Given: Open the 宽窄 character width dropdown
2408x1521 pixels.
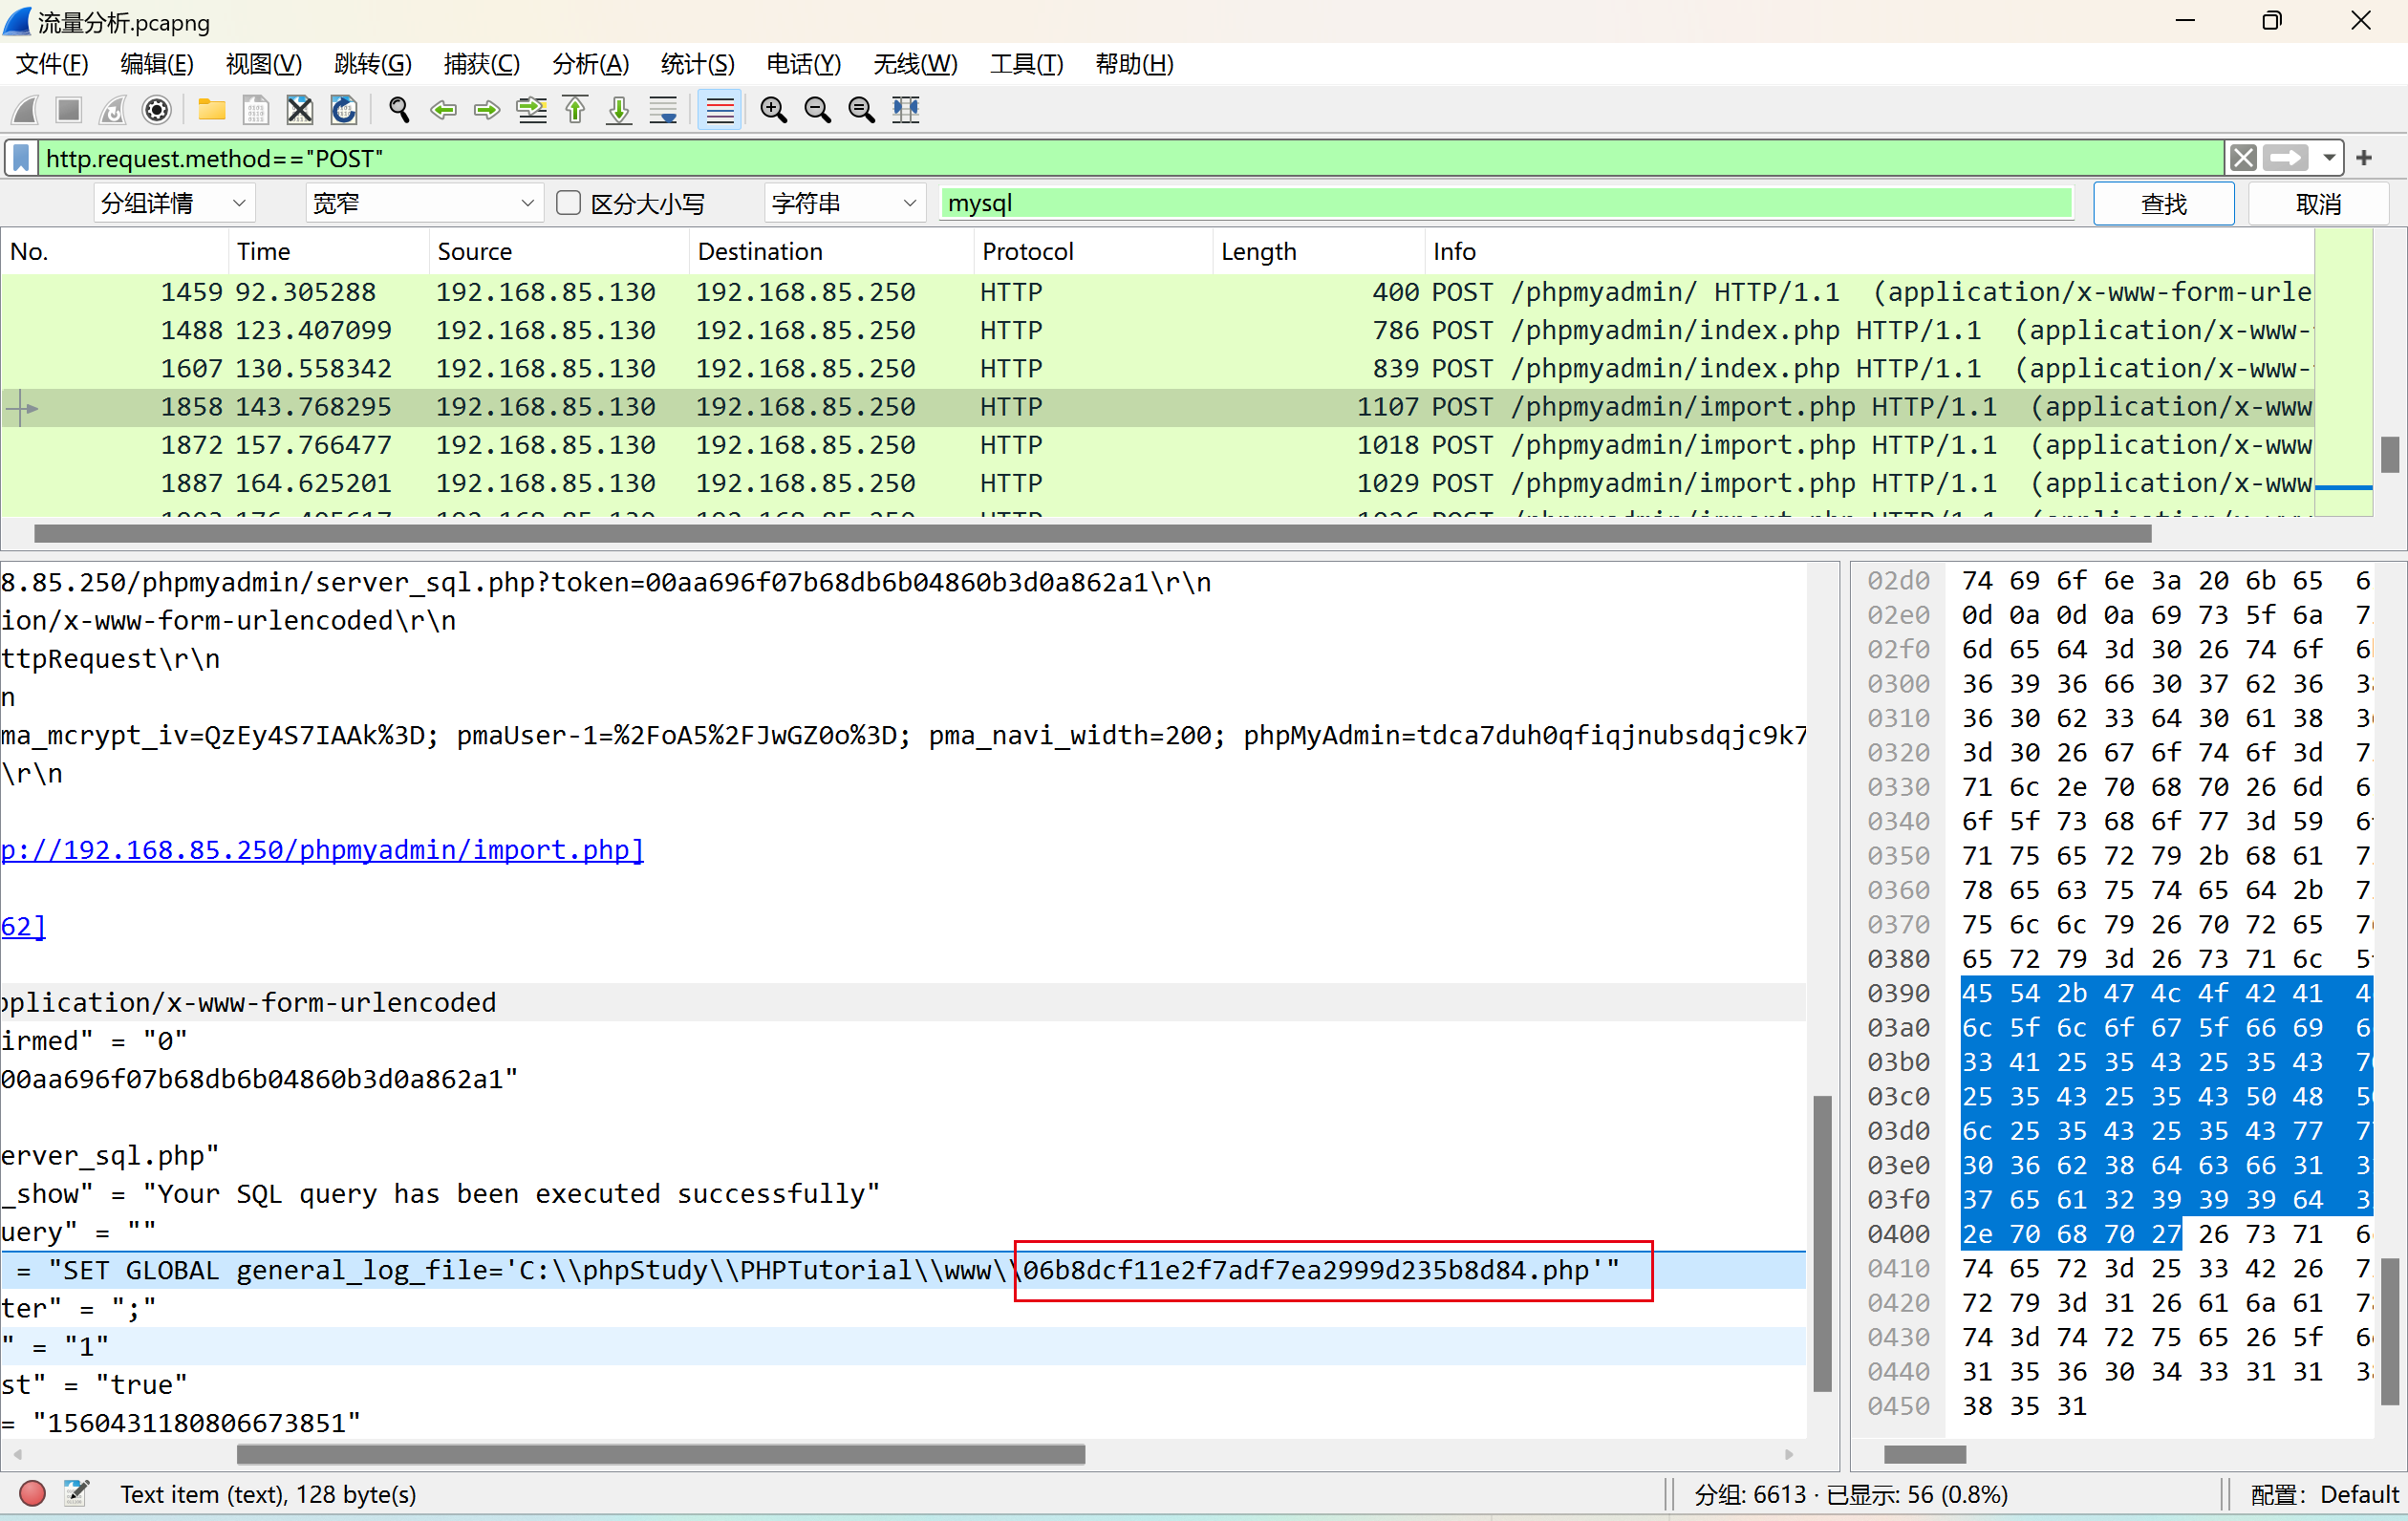Looking at the screenshot, I should 424,203.
